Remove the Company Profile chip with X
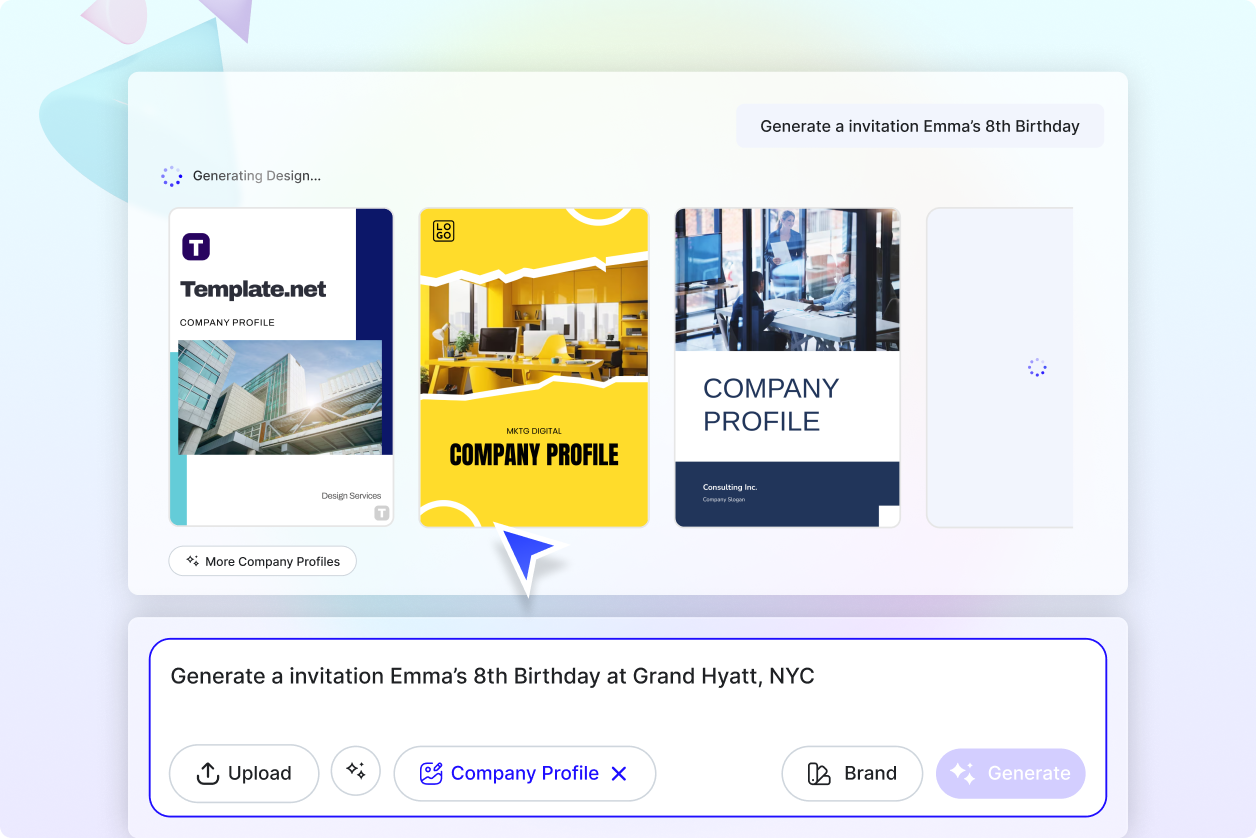 (x=619, y=773)
